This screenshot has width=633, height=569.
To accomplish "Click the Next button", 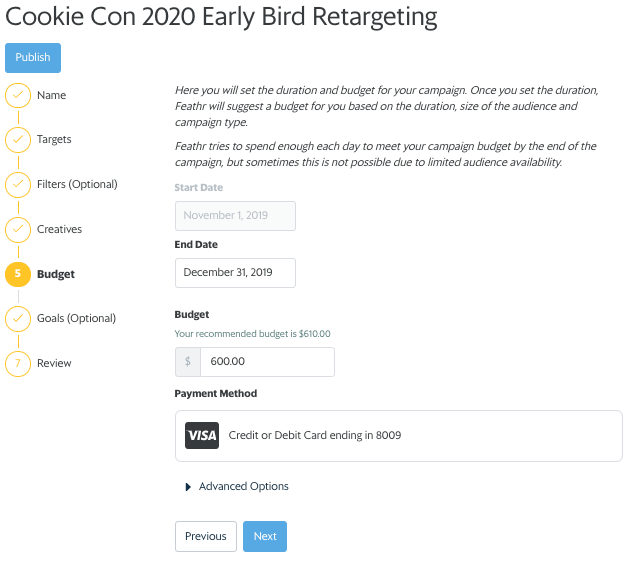I will point(265,537).
